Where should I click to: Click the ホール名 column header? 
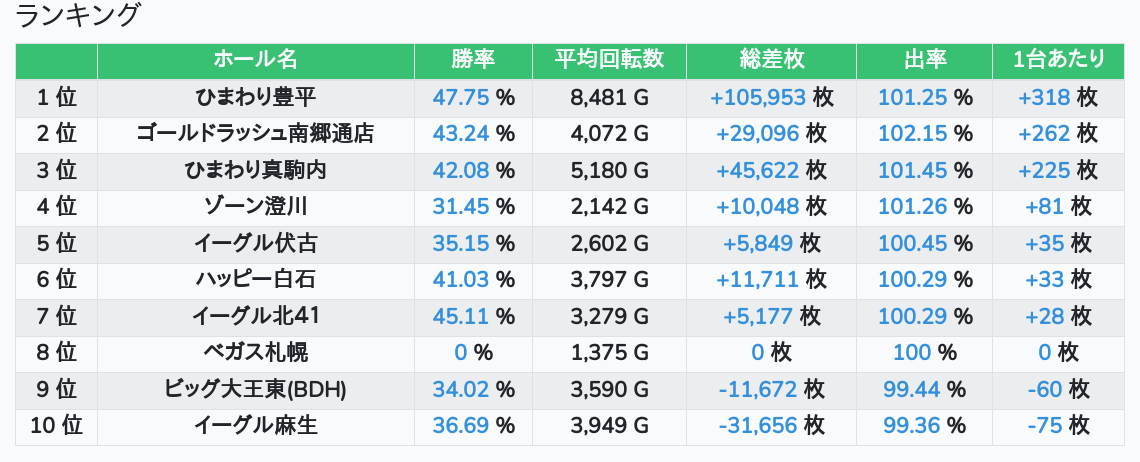255,60
